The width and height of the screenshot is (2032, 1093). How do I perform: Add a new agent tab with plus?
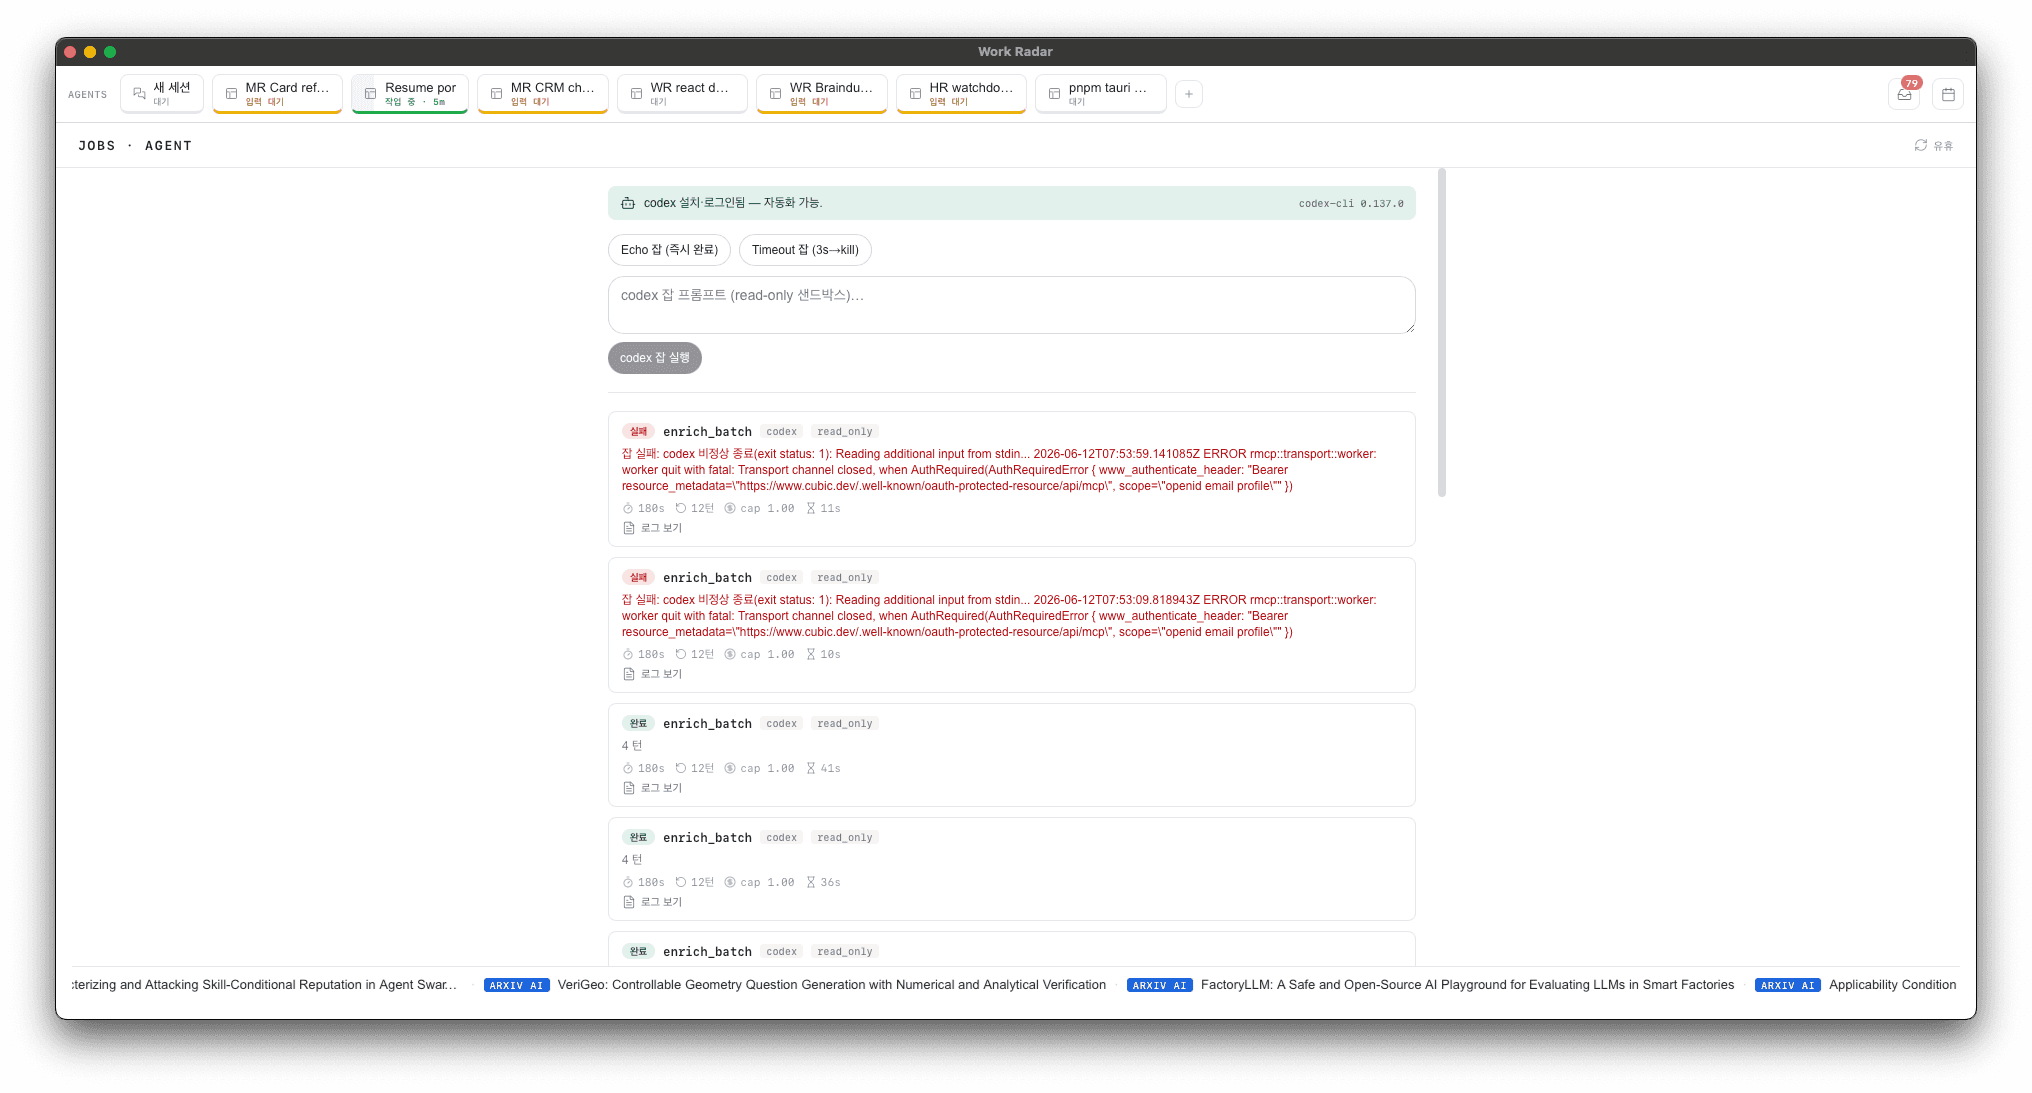pos(1188,94)
